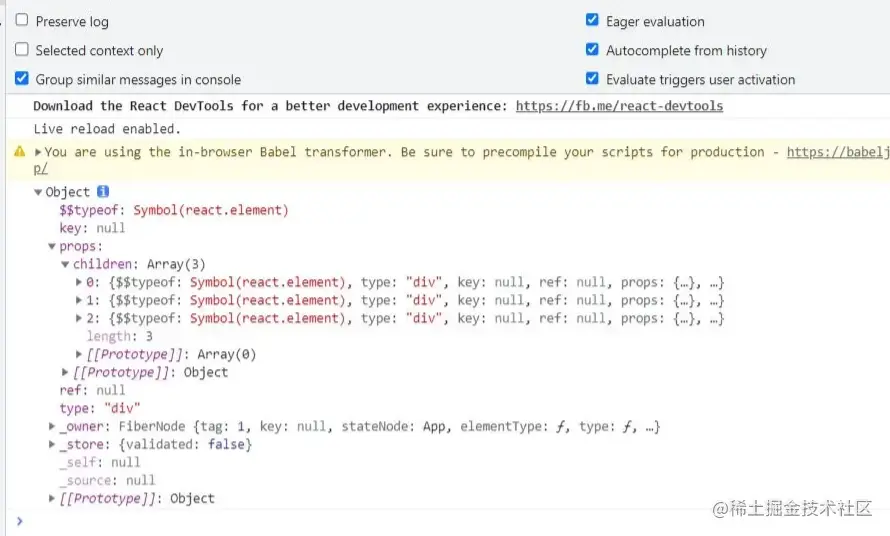The width and height of the screenshot is (890, 536).
Task: Expand the [[Prototype]]: Array(0) entry
Action: [79, 354]
